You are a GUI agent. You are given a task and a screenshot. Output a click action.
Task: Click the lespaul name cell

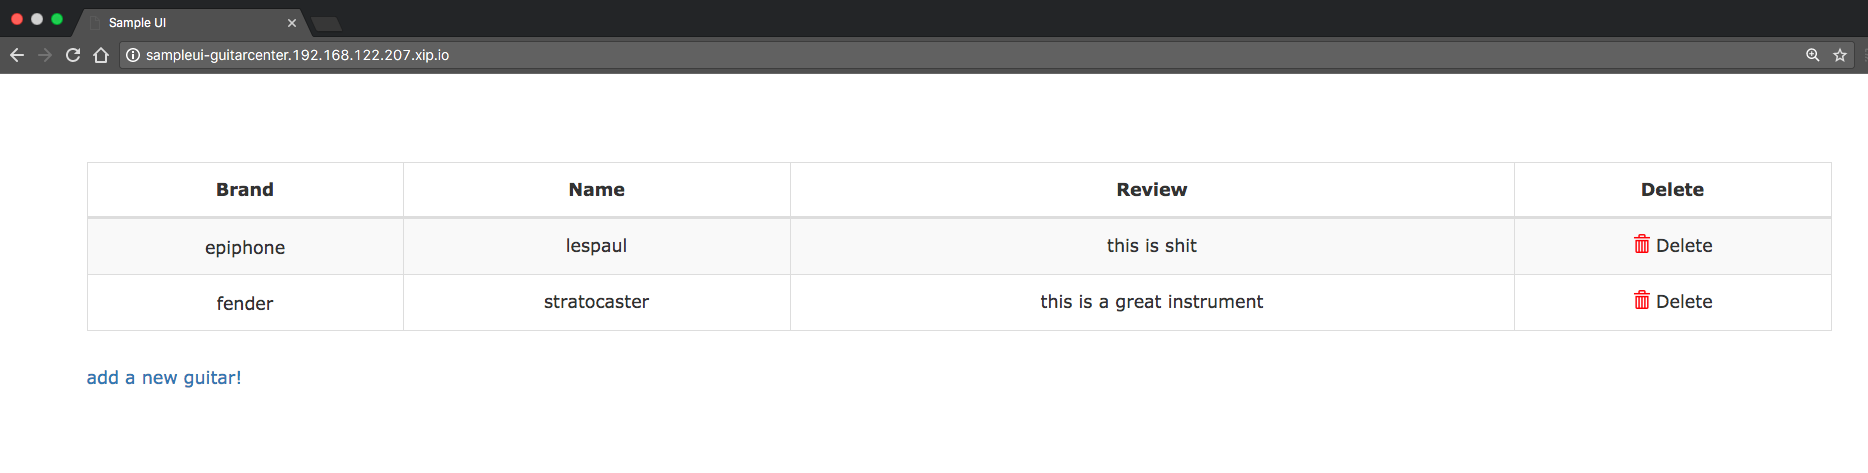pos(596,246)
